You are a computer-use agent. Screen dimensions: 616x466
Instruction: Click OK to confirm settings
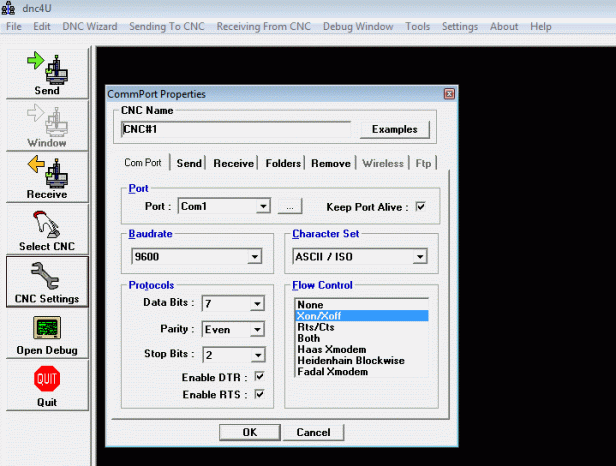point(250,432)
